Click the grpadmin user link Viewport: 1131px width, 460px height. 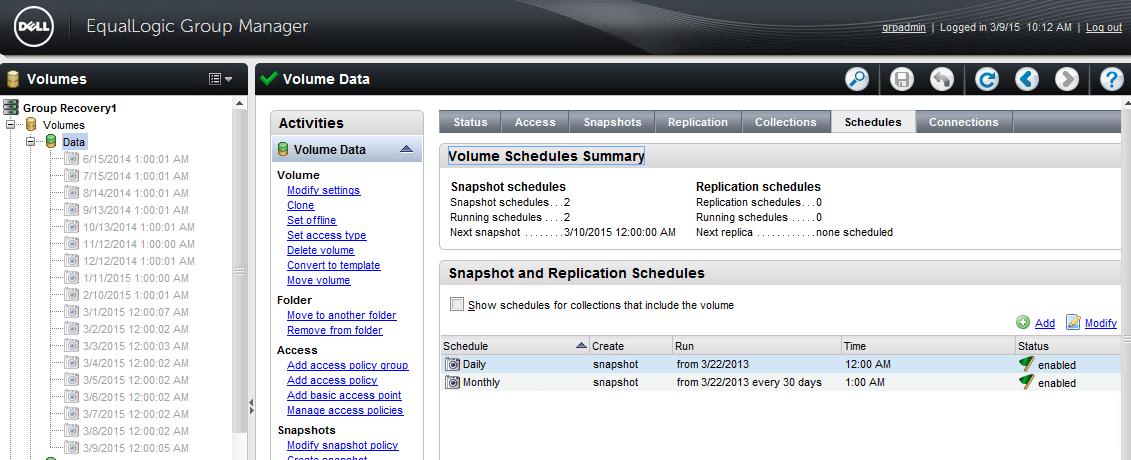[x=904, y=27]
